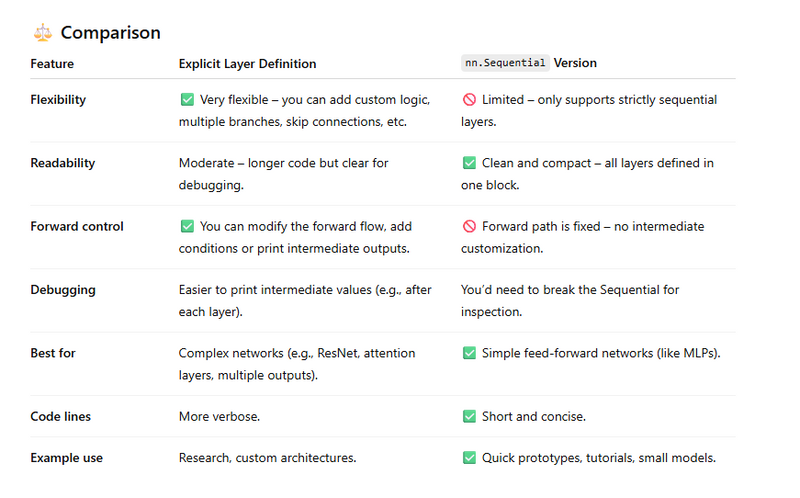Click the nn.Sequential code label in header
Viewport: 800px width, 498px height.
coord(505,63)
